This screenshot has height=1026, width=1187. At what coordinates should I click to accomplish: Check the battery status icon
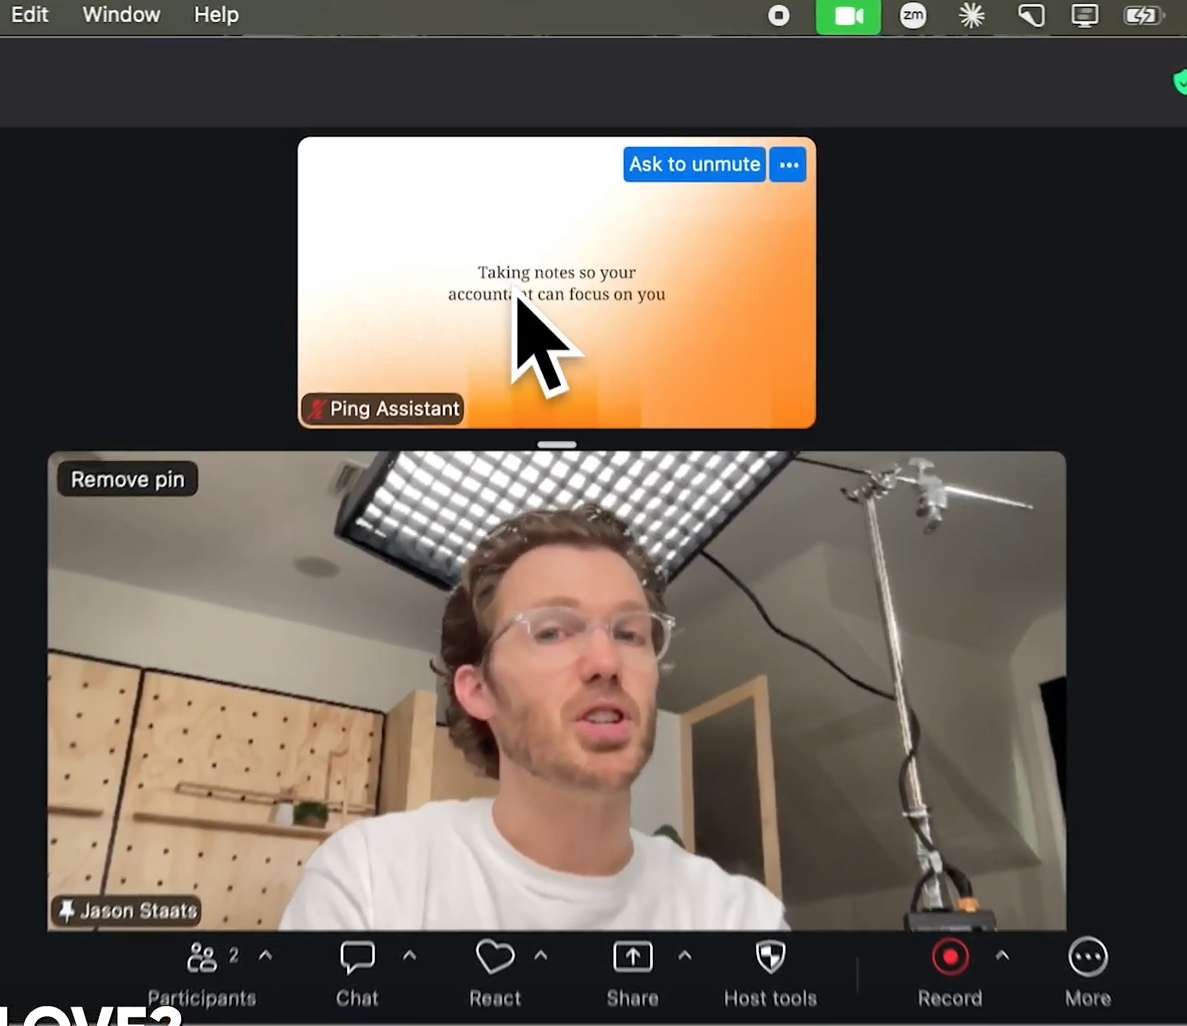[1142, 16]
